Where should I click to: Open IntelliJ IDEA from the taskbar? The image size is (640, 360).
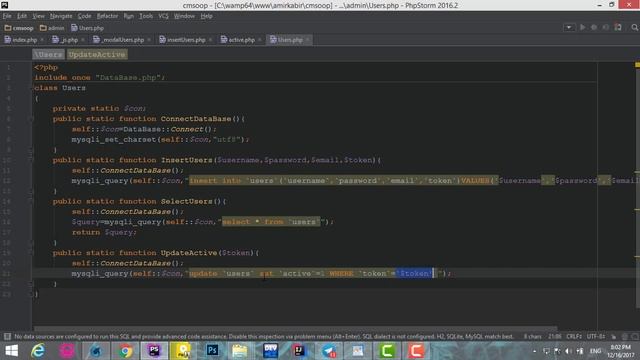pyautogui.click(x=299, y=351)
